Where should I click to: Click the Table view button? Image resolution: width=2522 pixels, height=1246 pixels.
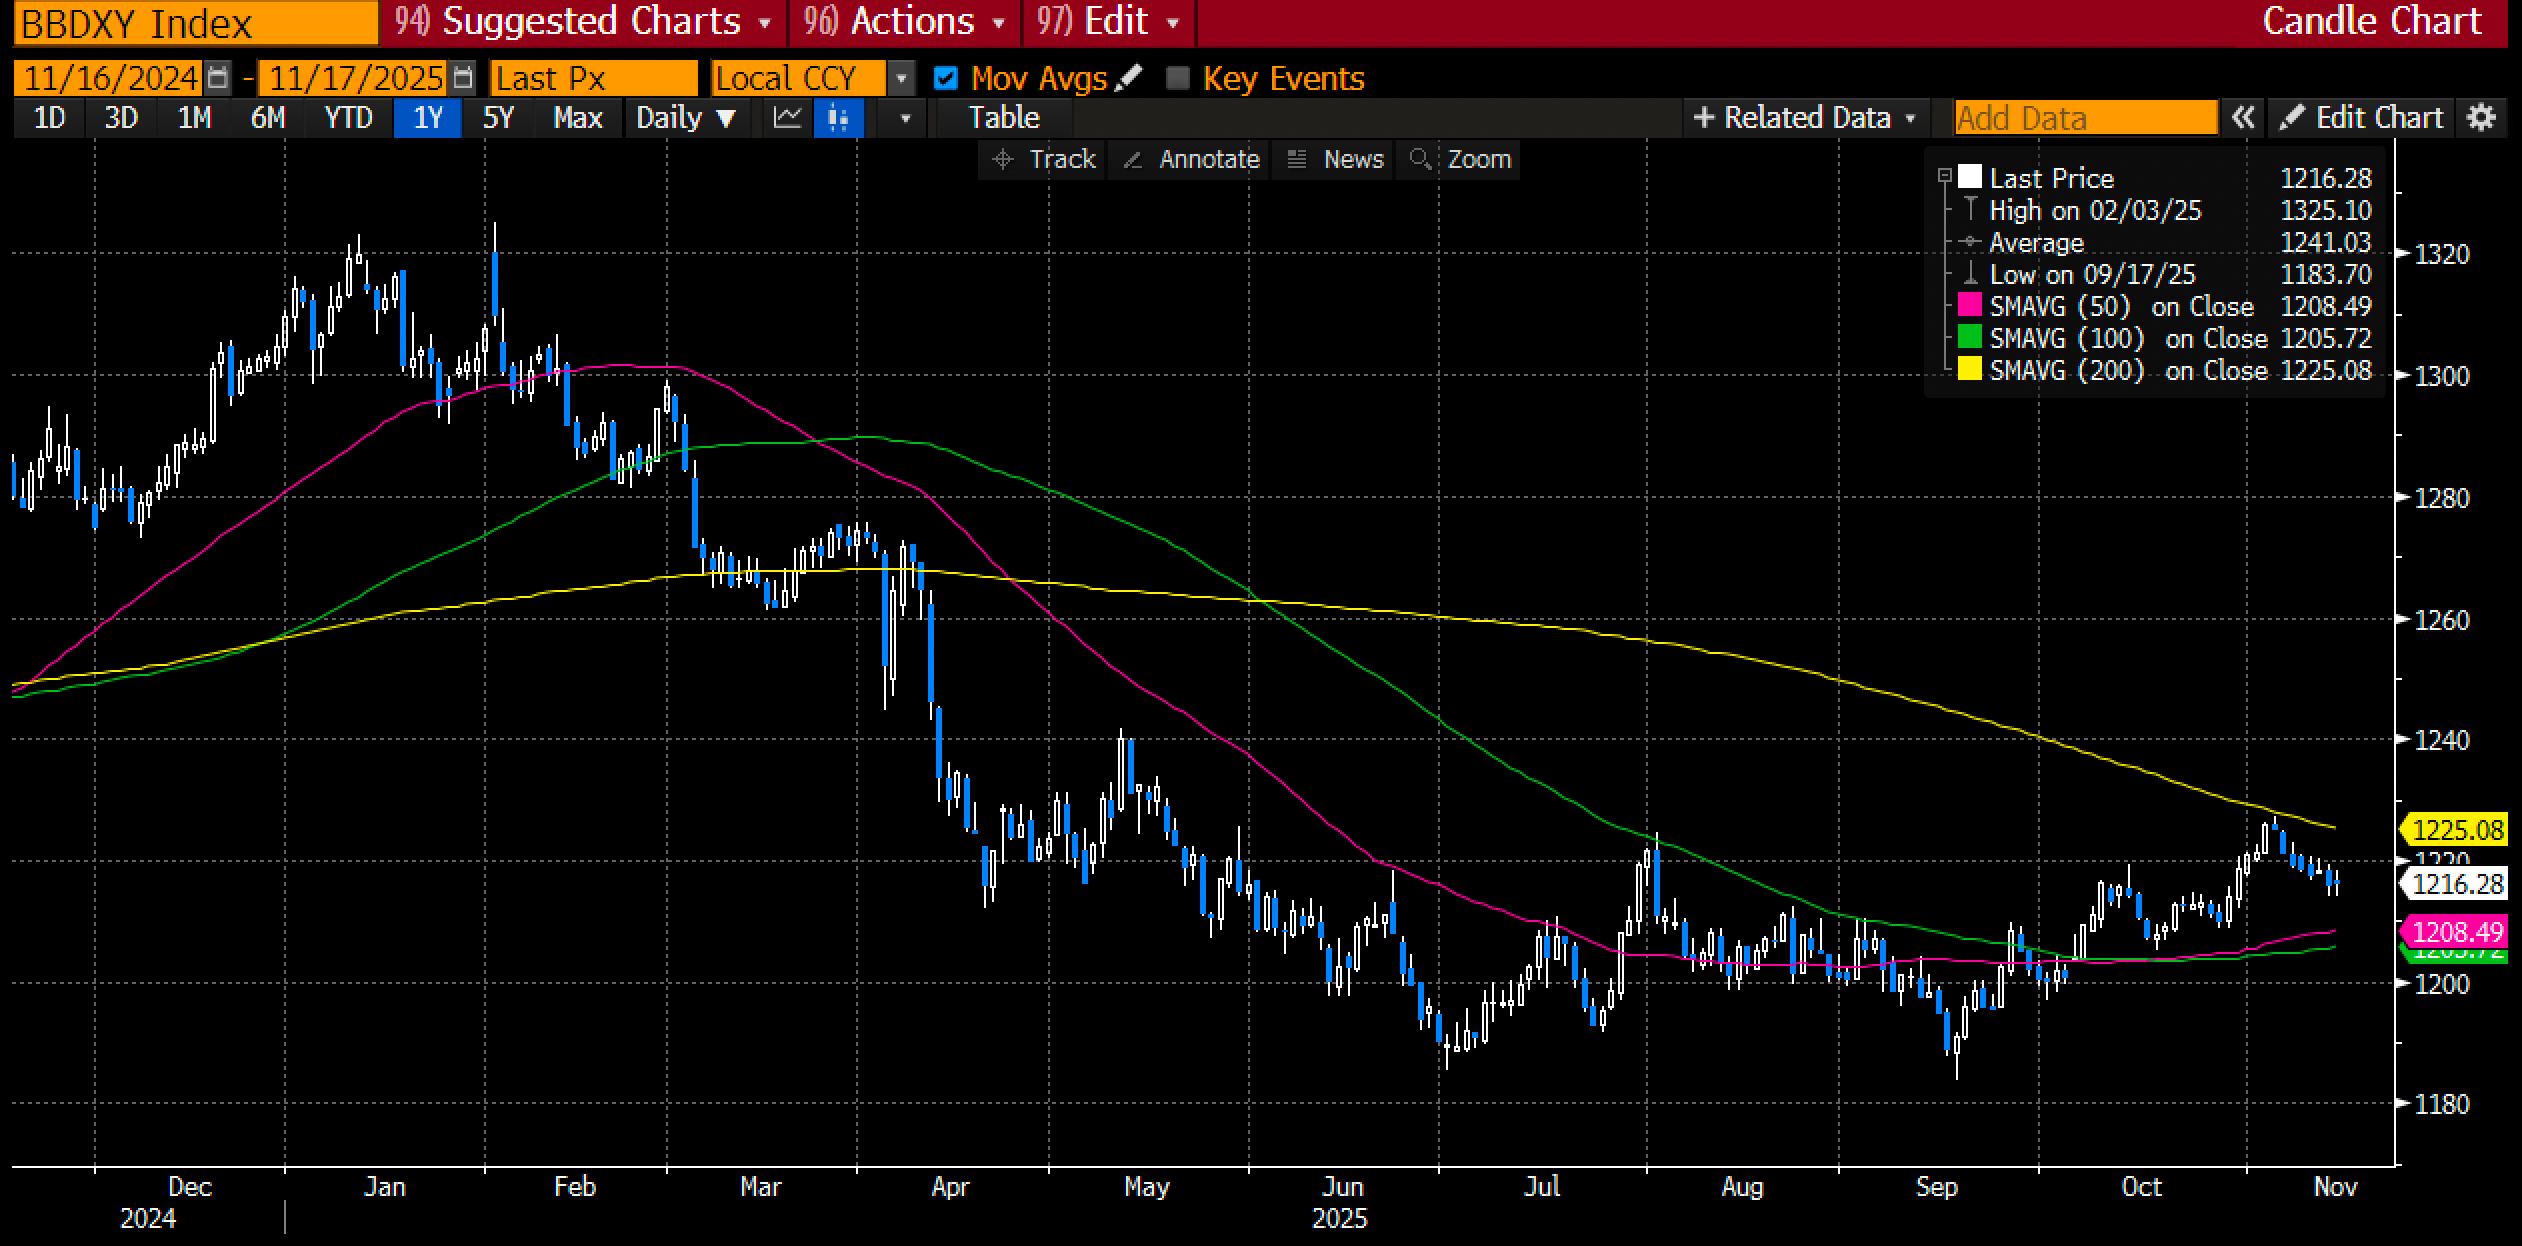pos(1003,118)
